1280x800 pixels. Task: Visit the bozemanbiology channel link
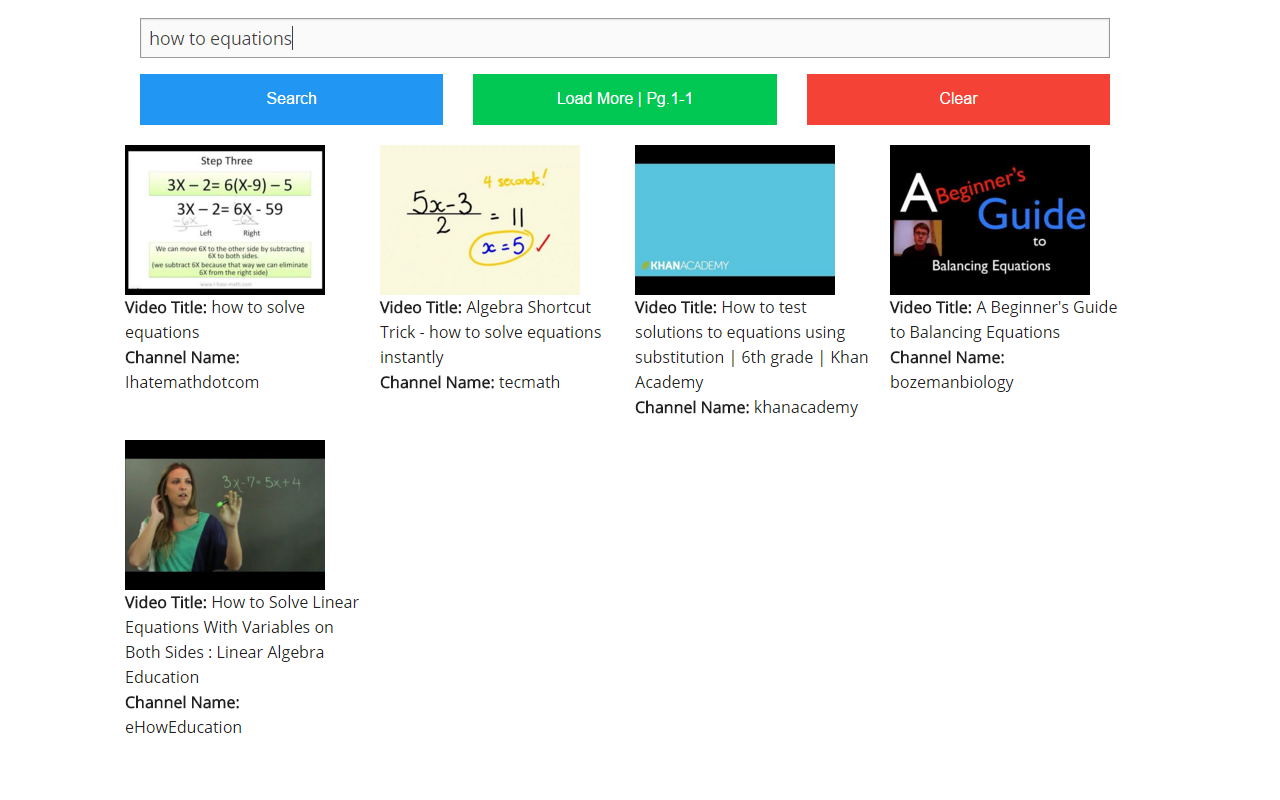pyautogui.click(x=950, y=381)
